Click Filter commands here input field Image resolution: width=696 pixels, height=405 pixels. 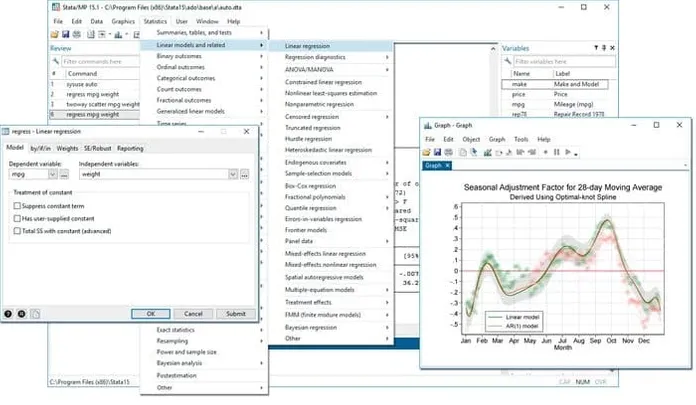pos(100,61)
